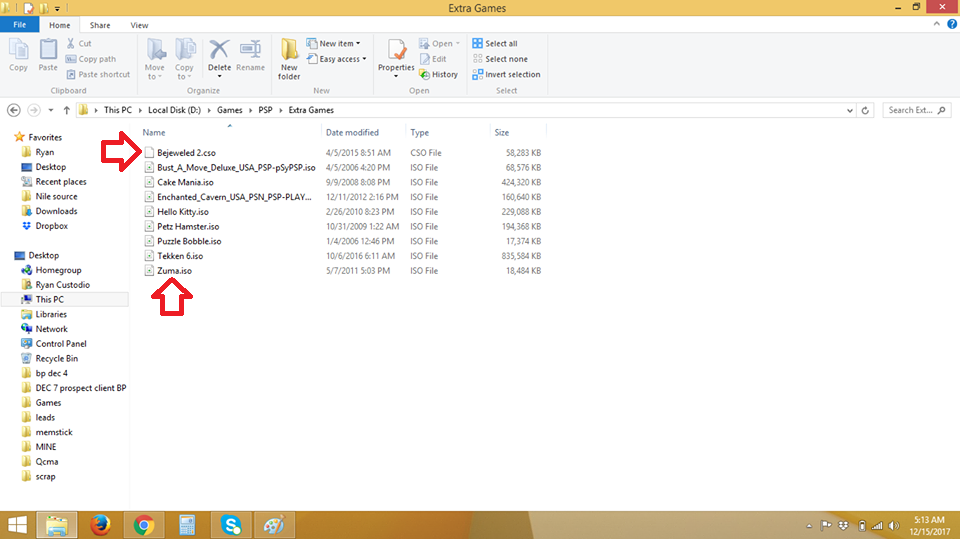Refresh the Extra Games folder view

(865, 110)
